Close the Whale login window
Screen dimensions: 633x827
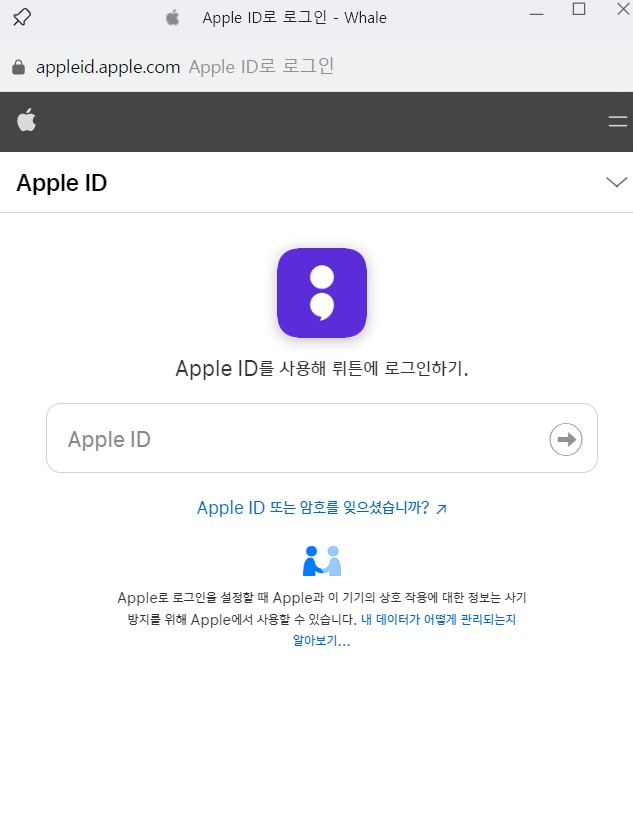click(x=623, y=9)
